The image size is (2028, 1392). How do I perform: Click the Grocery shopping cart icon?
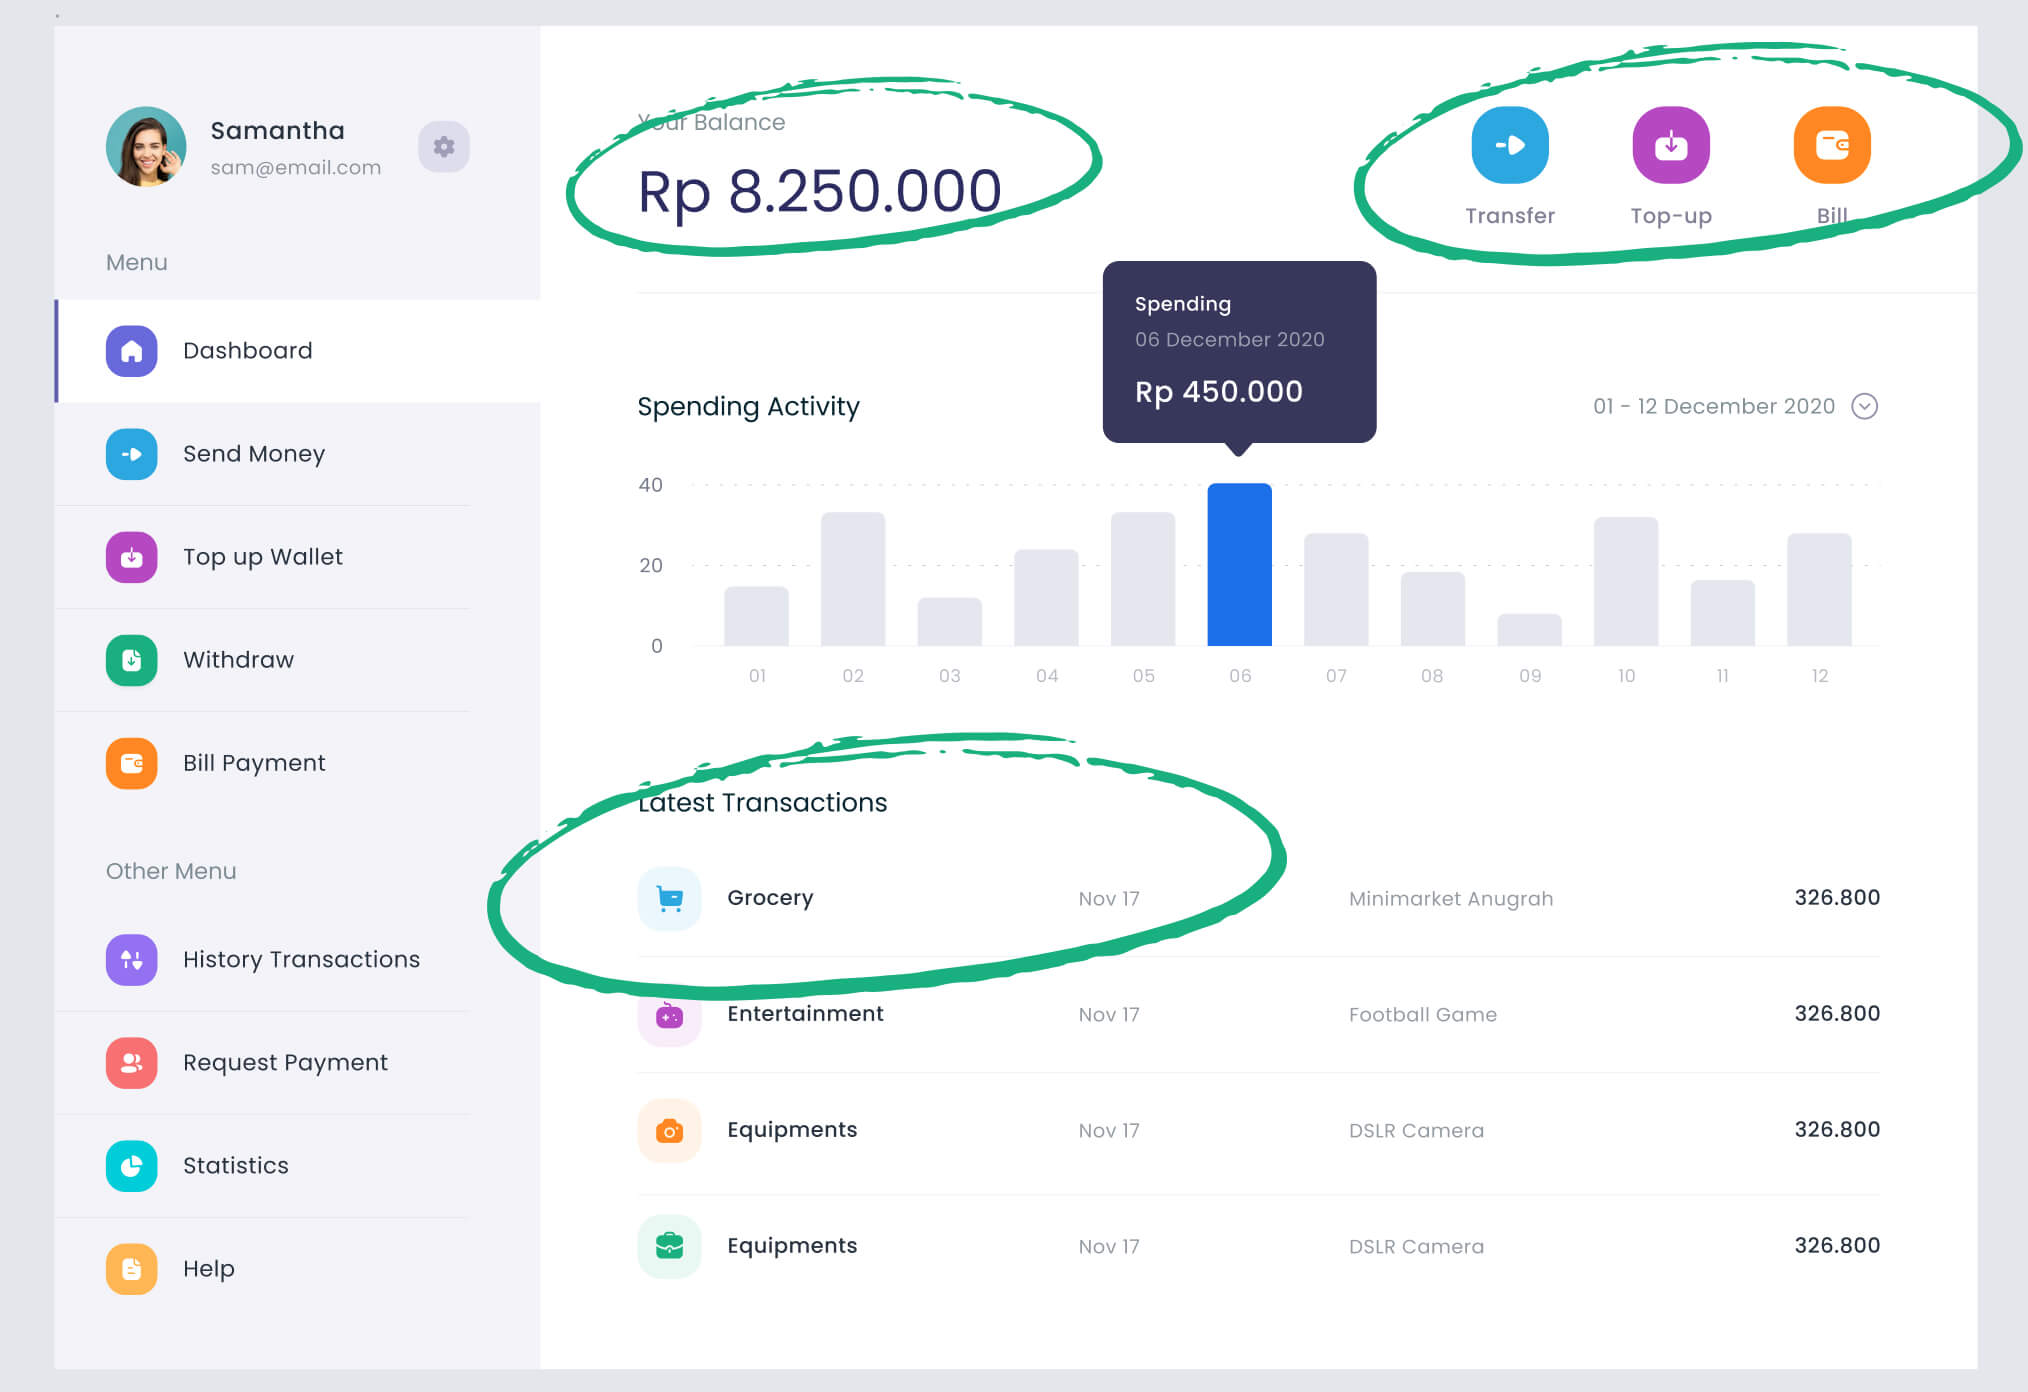(x=669, y=898)
